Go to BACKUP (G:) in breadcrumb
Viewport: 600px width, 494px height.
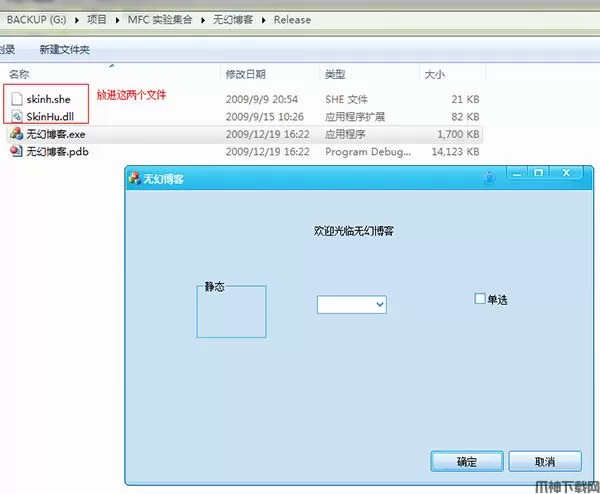coord(36,20)
